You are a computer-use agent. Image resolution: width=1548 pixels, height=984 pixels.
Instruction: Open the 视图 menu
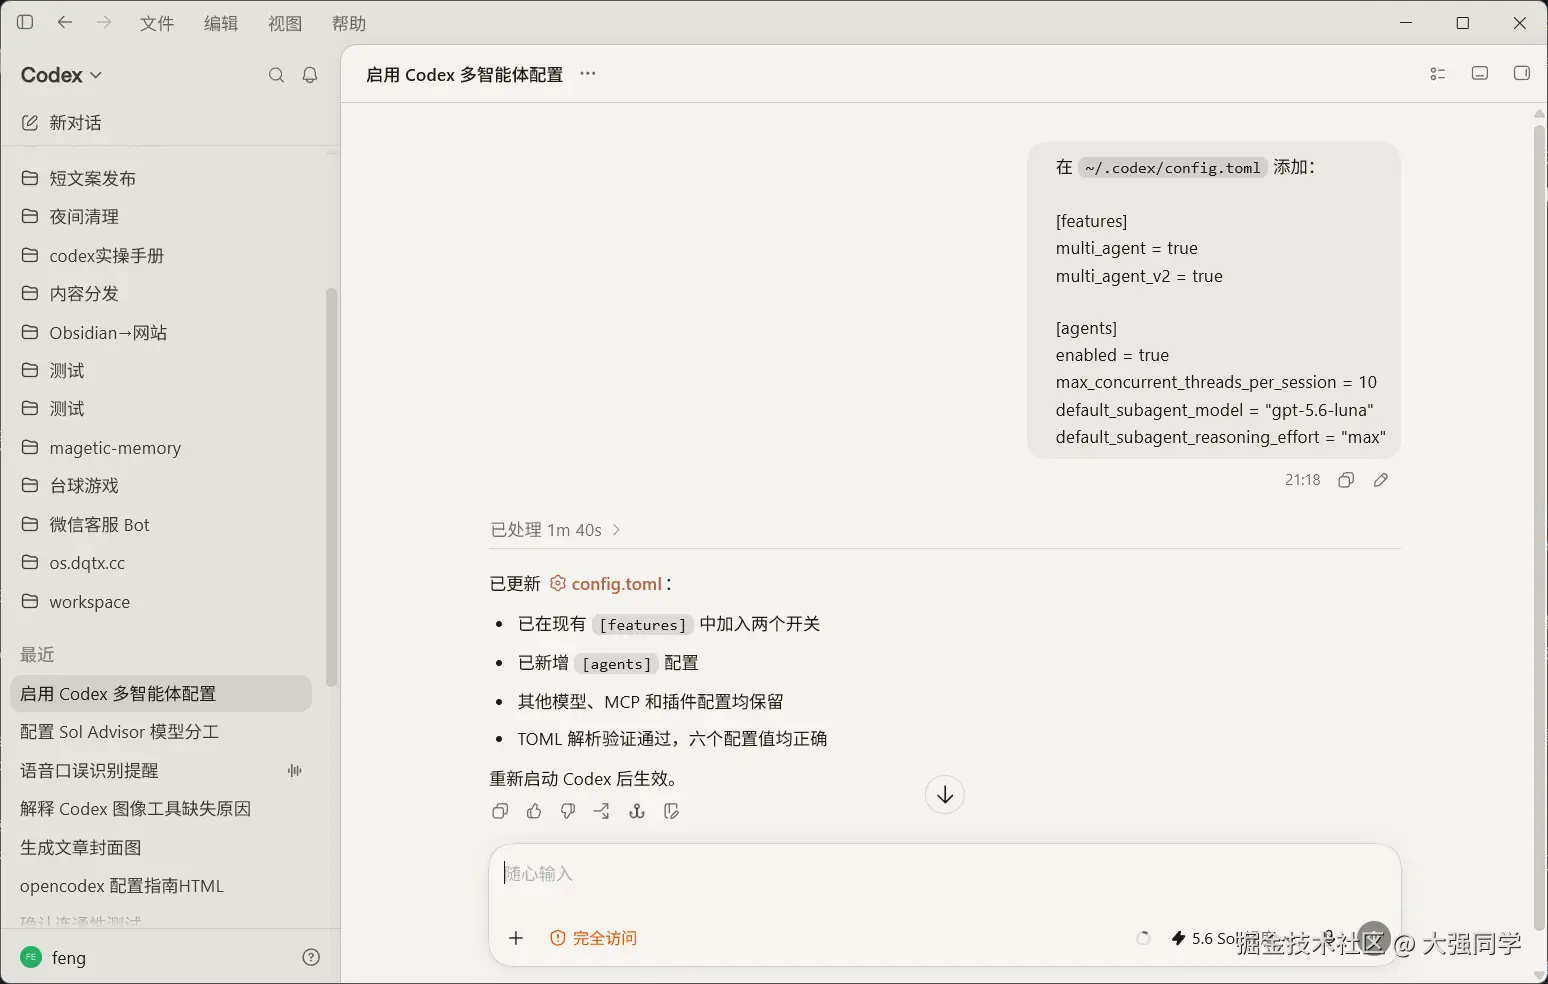(x=285, y=23)
